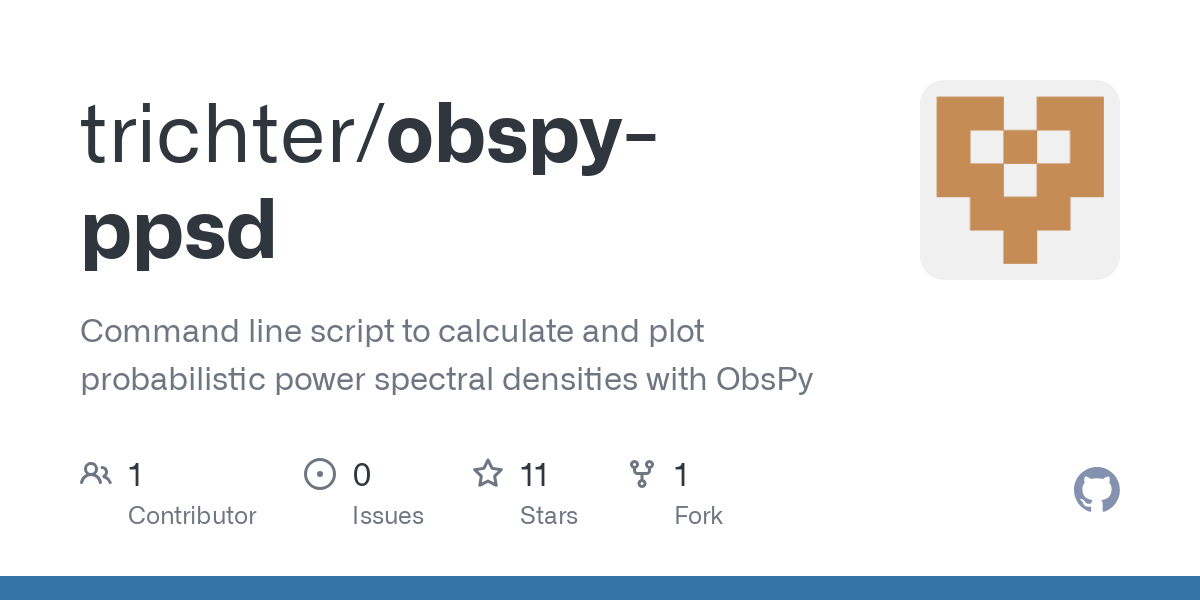The width and height of the screenshot is (1200, 600).
Task: Click the orange pixel avatar image
Action: point(1020,180)
